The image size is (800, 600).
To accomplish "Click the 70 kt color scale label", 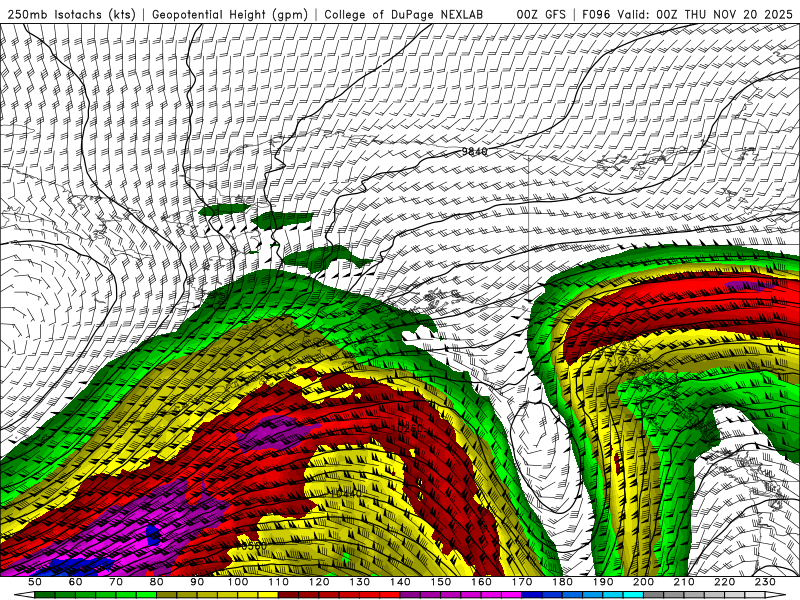I will pos(116,582).
